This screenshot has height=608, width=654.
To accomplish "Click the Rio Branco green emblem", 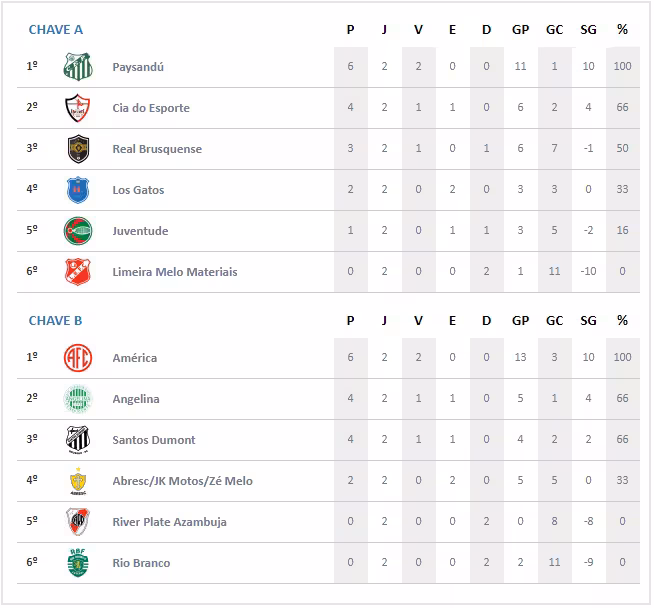I will tap(78, 563).
